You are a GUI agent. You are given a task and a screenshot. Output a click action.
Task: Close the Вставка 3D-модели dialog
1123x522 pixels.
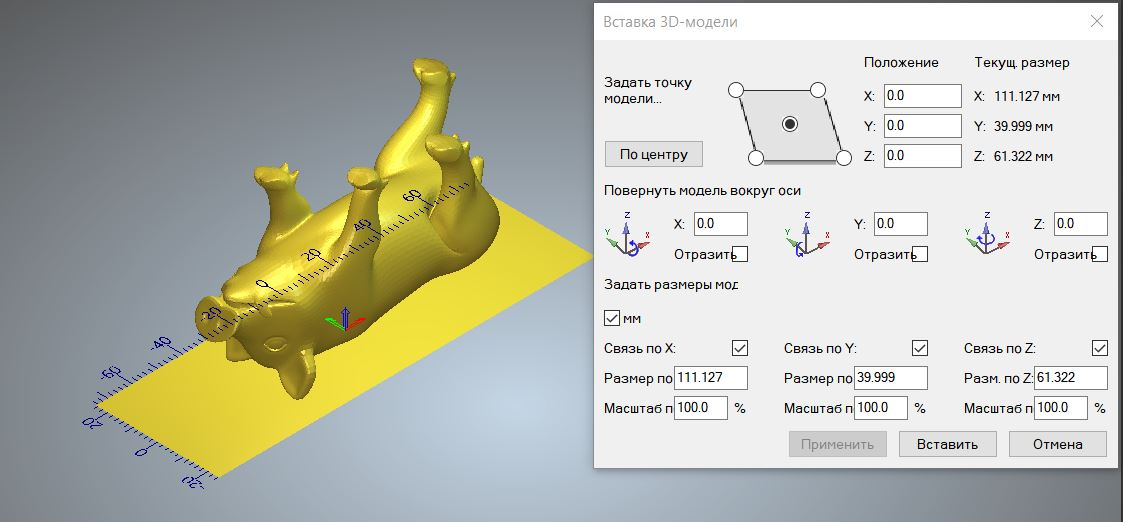(1097, 21)
